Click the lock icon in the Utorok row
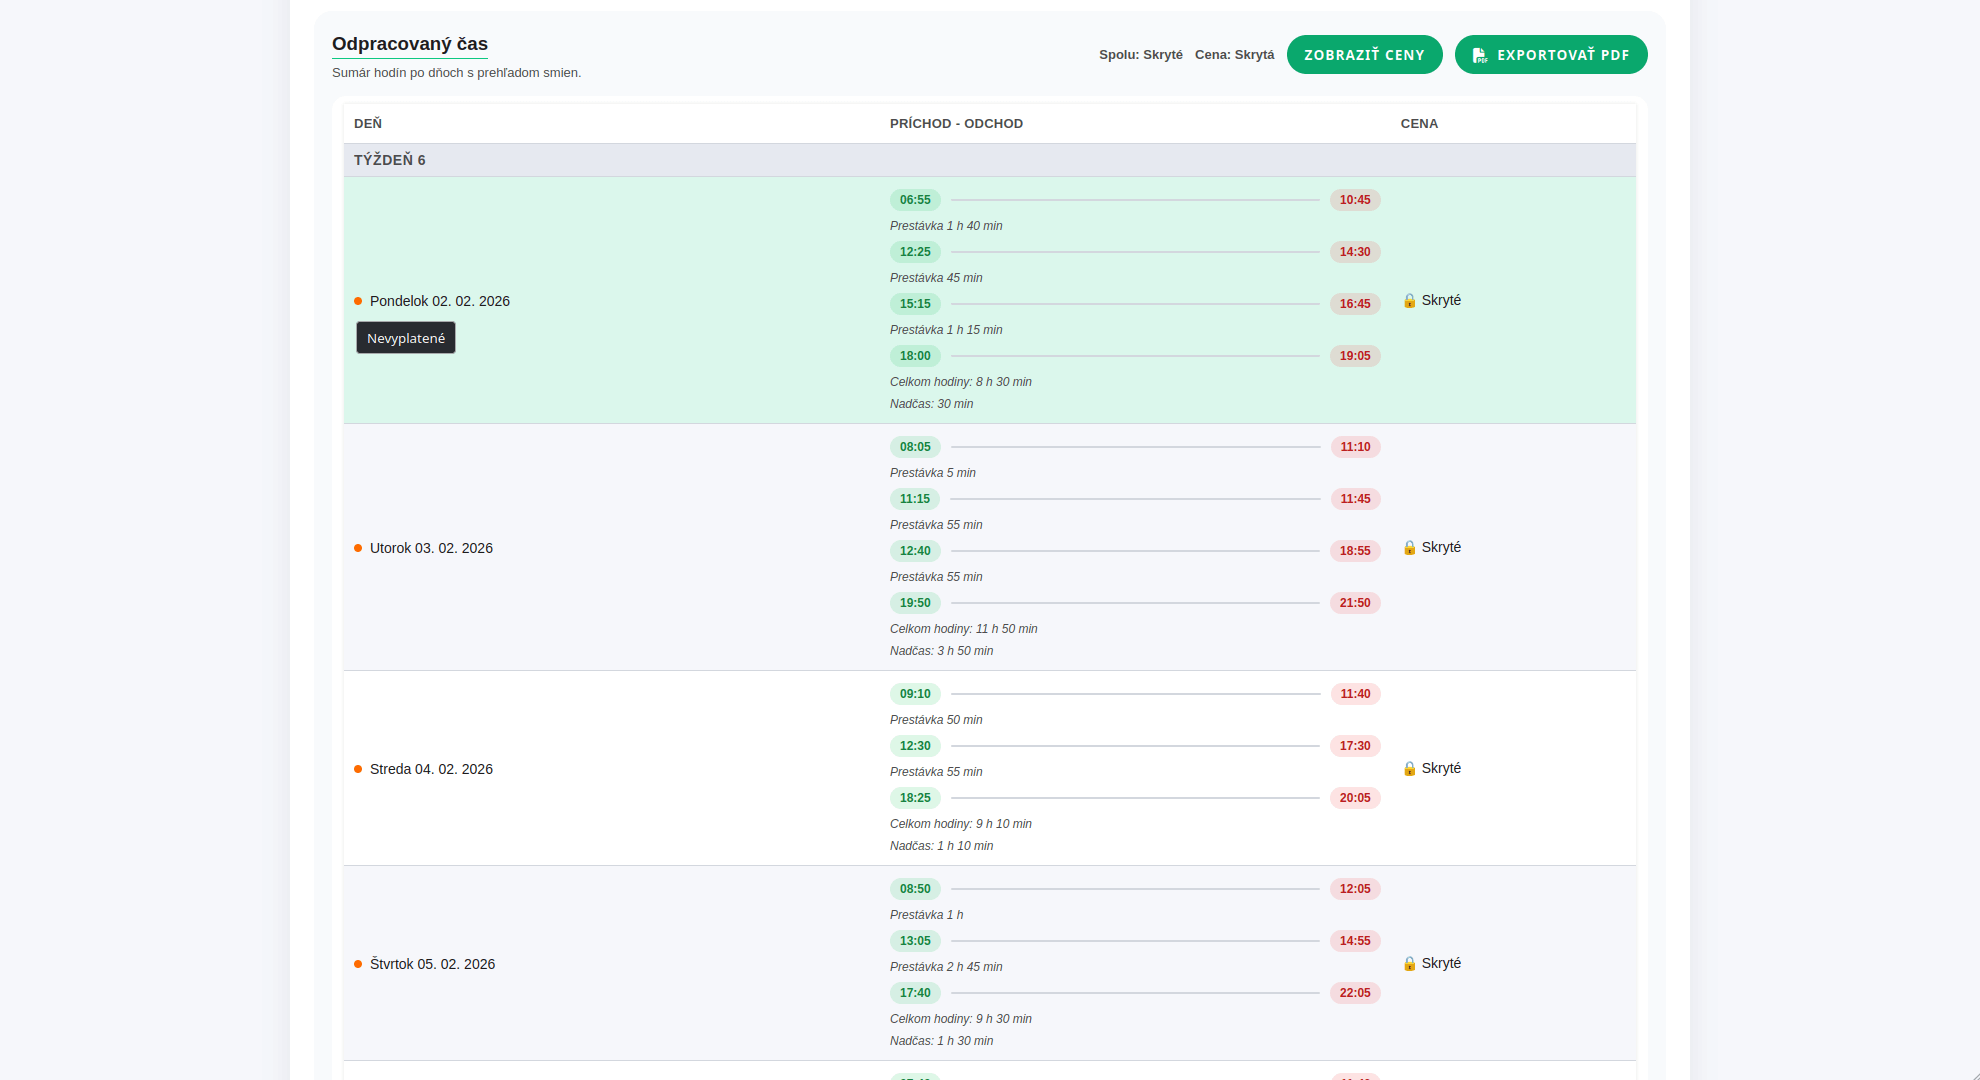The height and width of the screenshot is (1080, 1980). (x=1409, y=548)
